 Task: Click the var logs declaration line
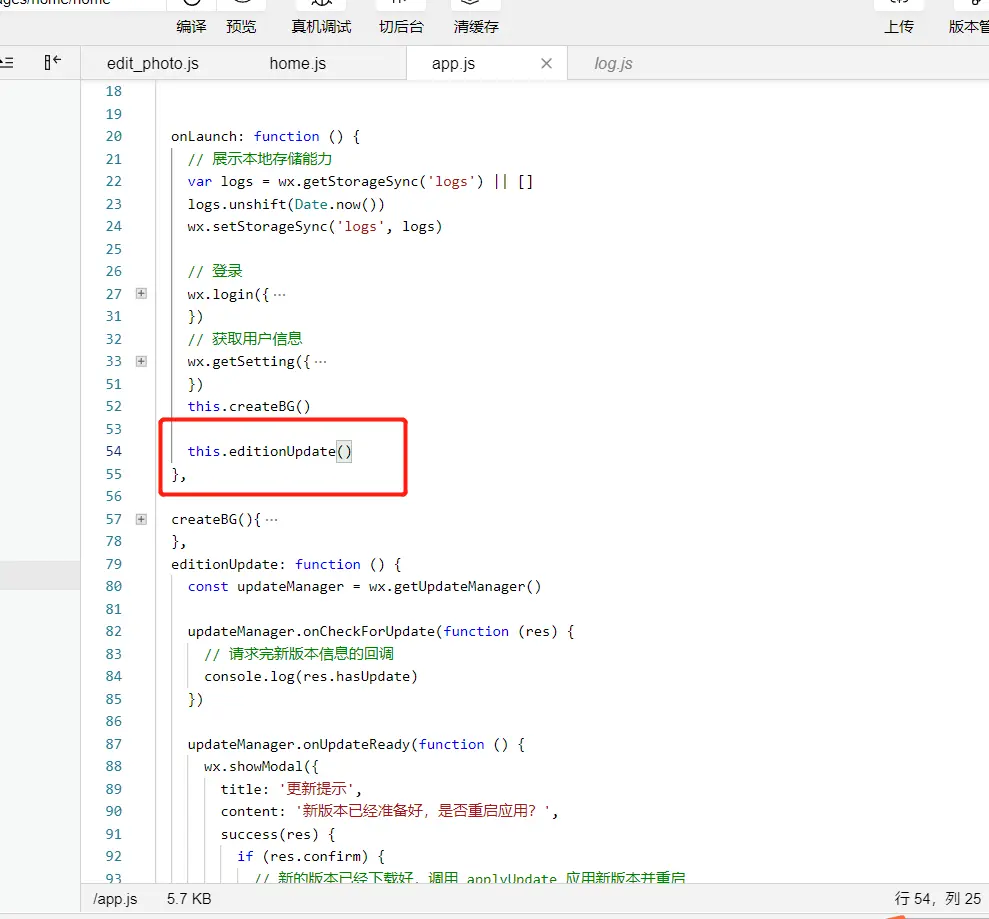pyautogui.click(x=360, y=182)
